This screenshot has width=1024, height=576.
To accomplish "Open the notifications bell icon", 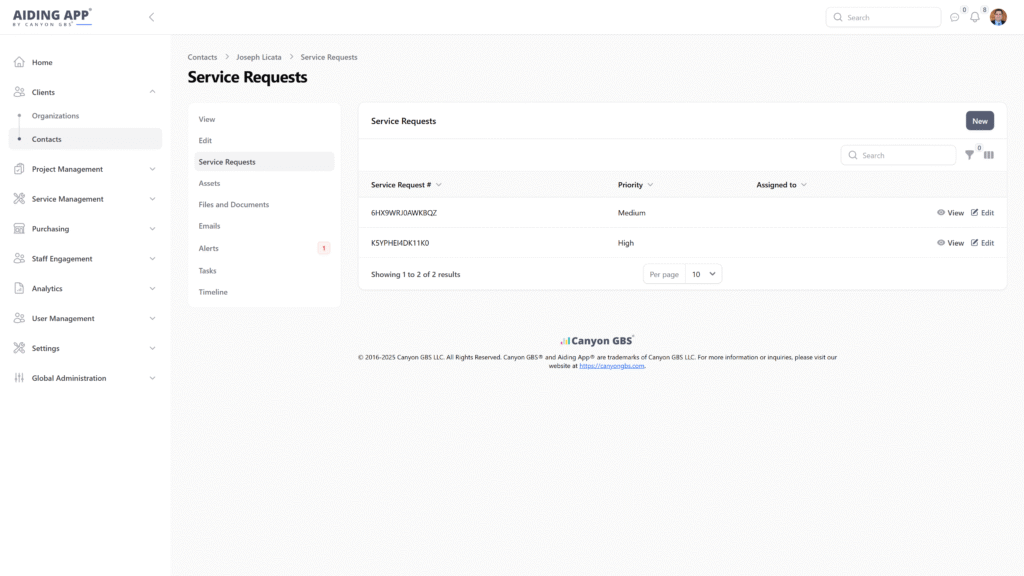I will pos(975,17).
